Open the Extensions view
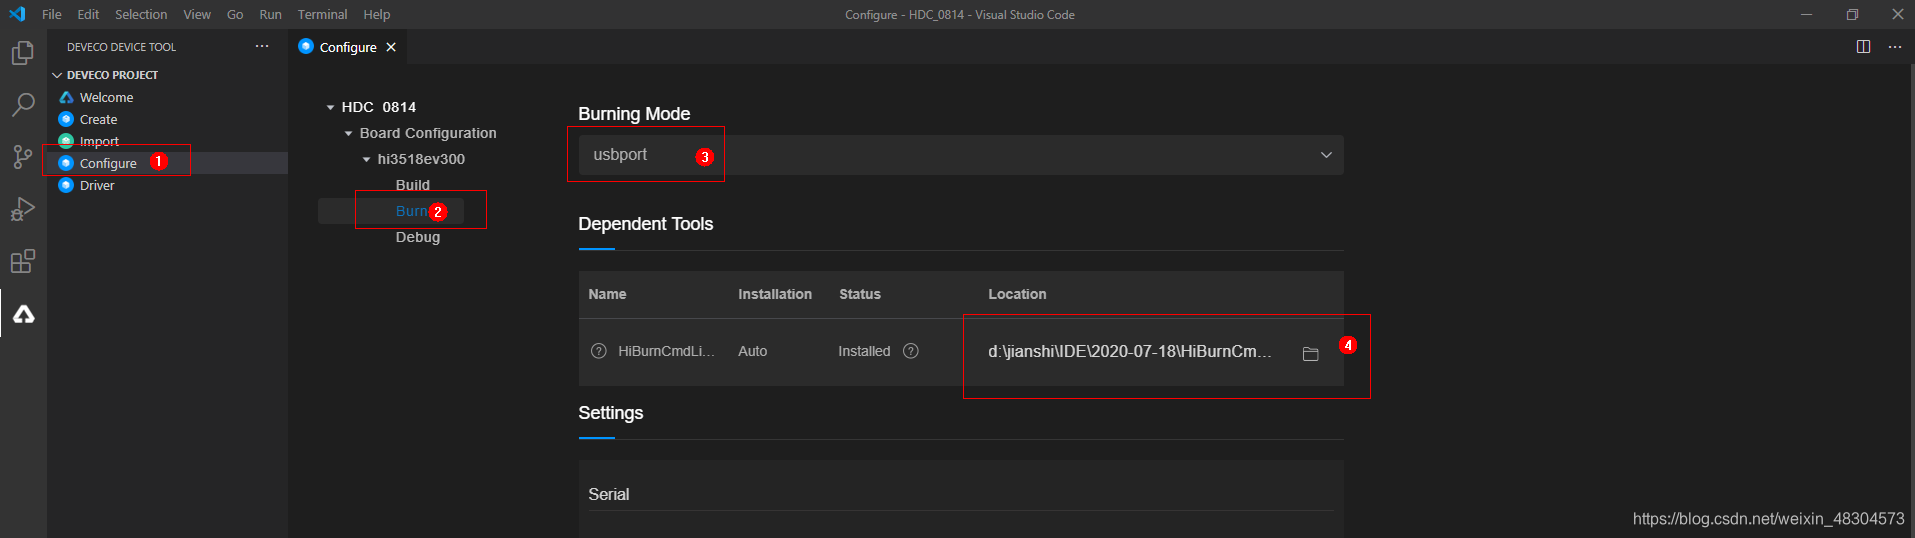 click(x=22, y=261)
